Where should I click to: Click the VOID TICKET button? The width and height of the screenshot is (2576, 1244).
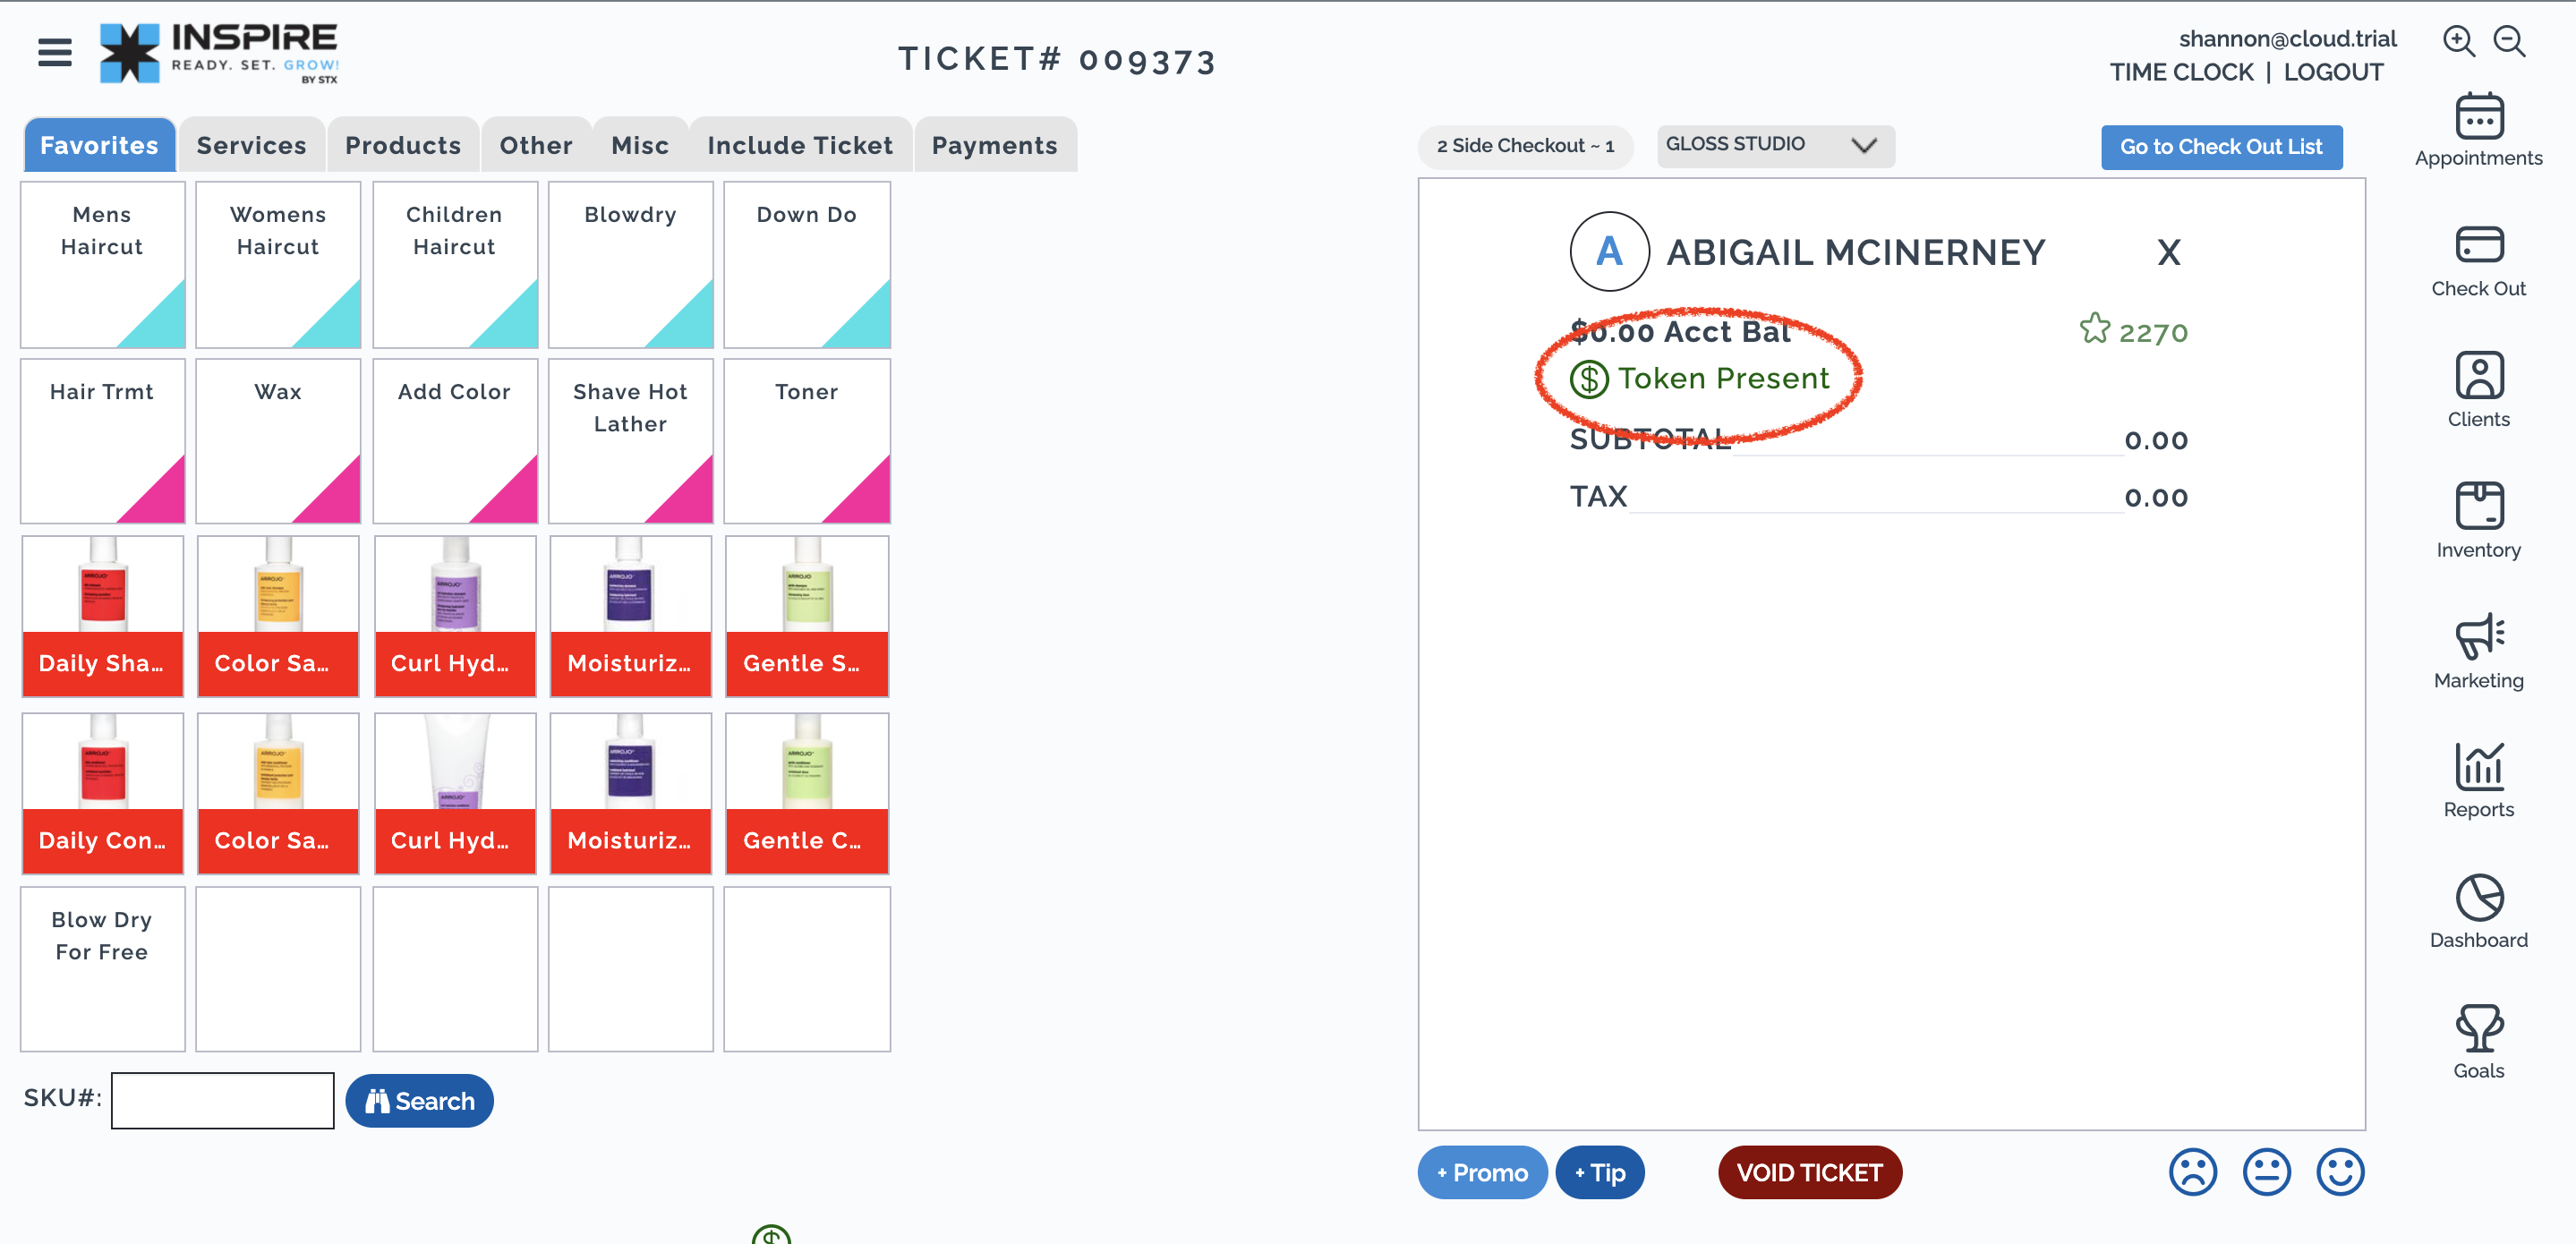pos(1809,1172)
